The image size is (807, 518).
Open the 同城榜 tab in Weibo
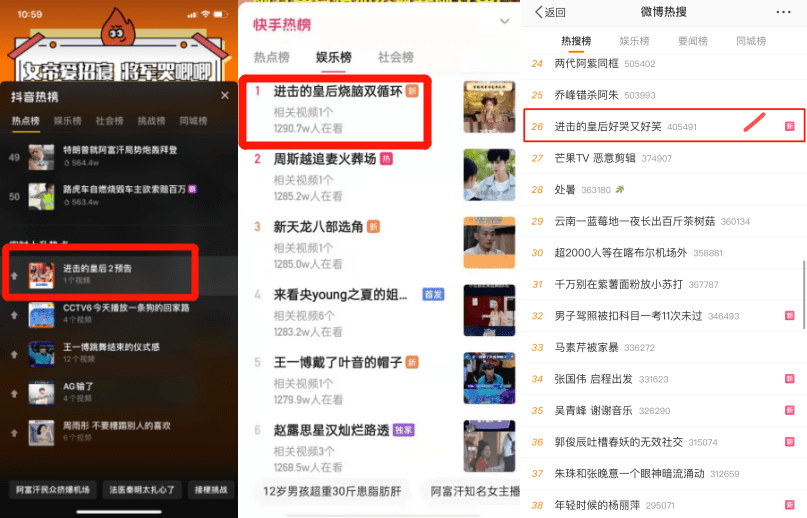point(751,41)
